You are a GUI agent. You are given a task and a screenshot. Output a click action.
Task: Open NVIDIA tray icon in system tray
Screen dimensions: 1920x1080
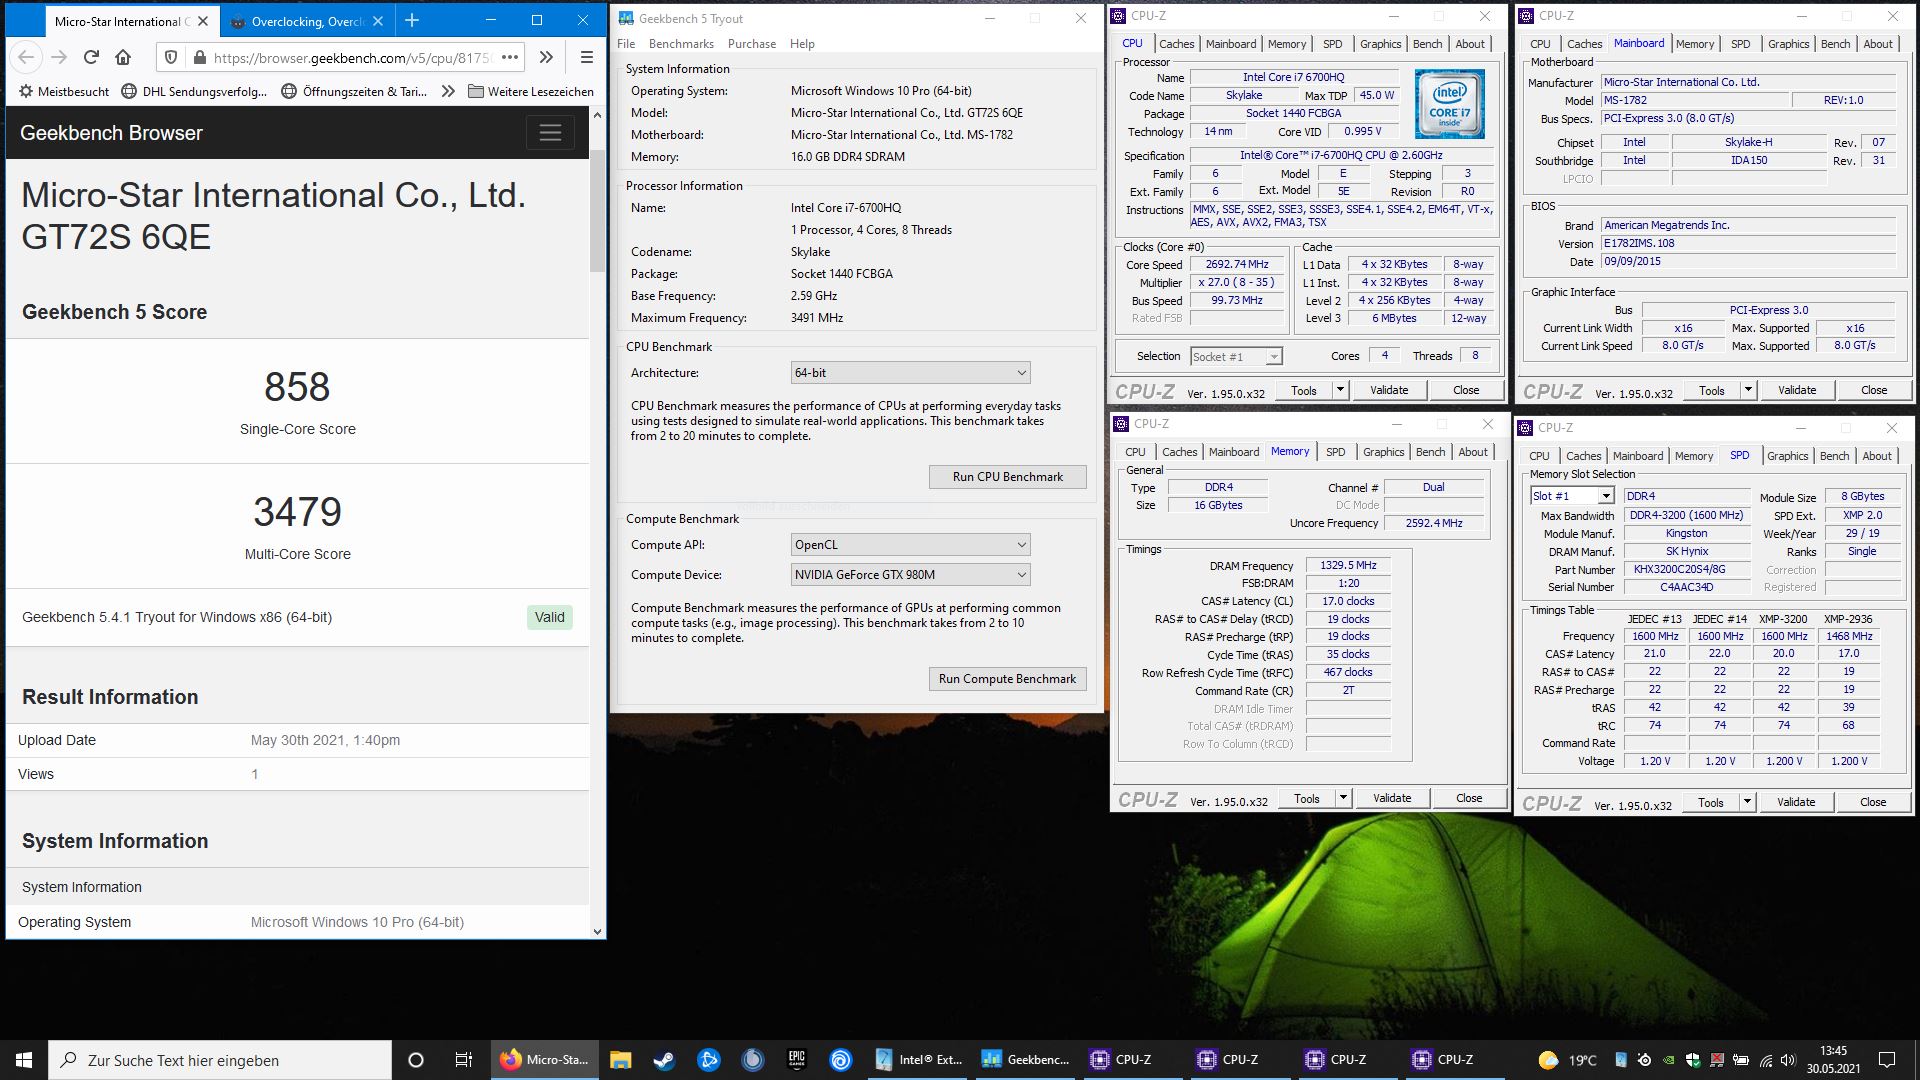coord(1669,1060)
